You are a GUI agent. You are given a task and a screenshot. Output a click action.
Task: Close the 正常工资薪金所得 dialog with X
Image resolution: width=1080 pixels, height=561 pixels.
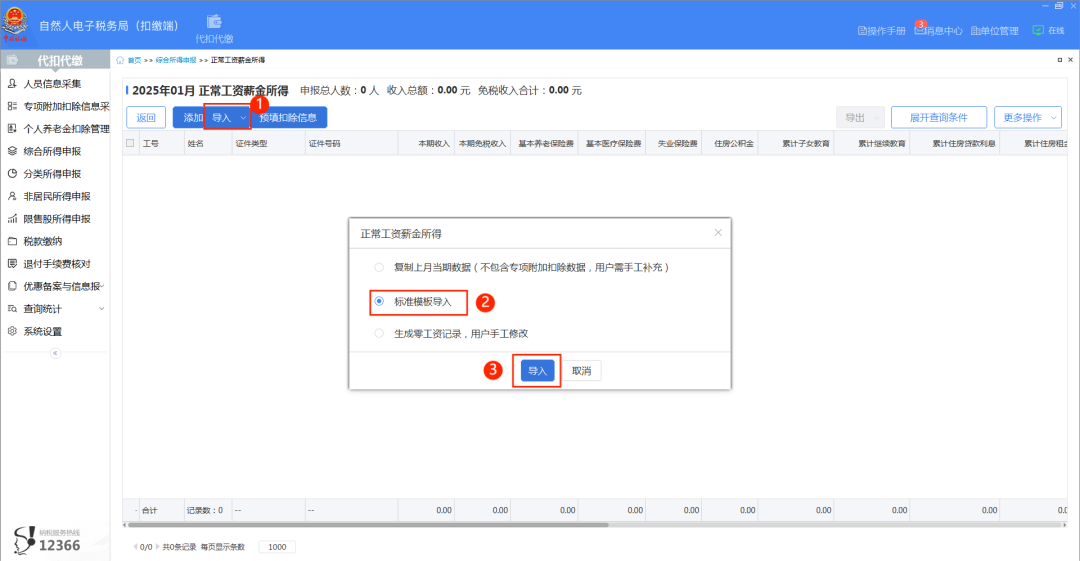[717, 233]
